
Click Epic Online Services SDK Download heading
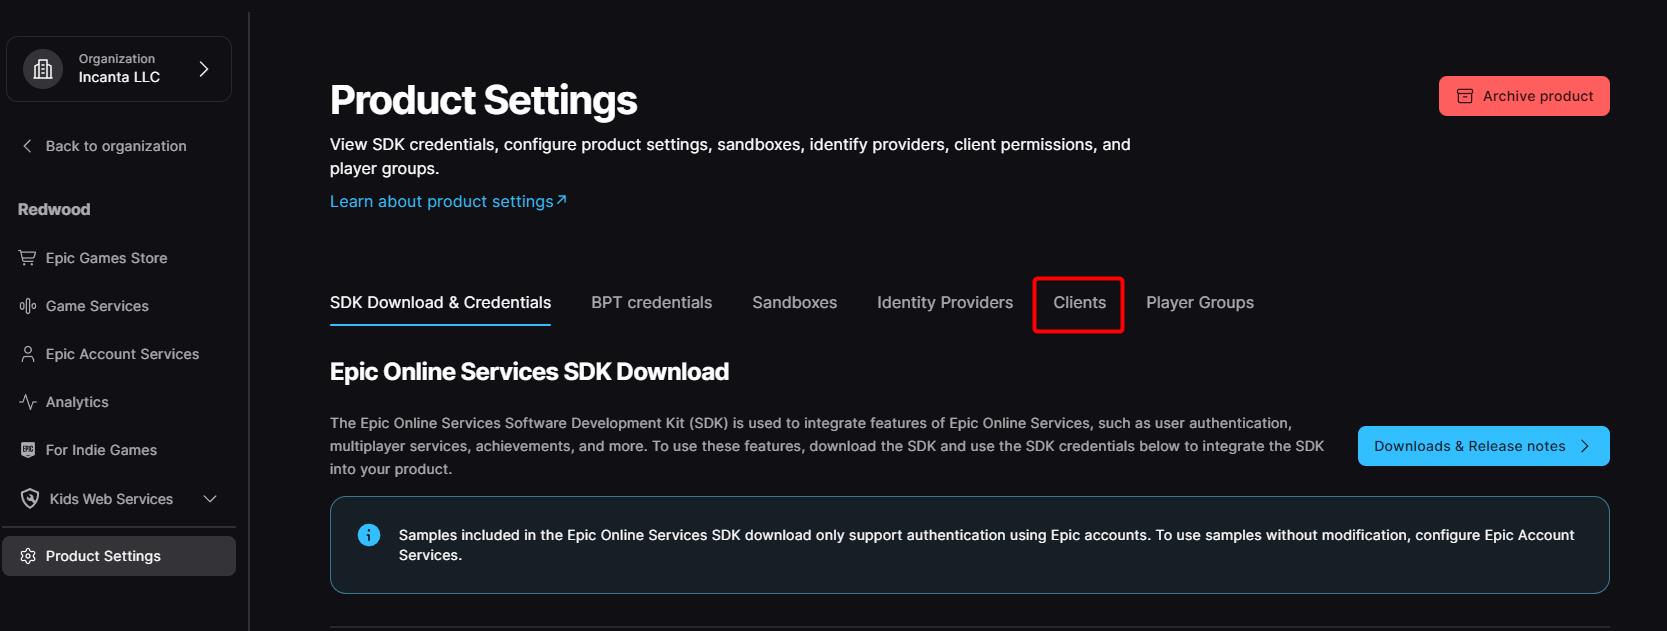coord(529,372)
